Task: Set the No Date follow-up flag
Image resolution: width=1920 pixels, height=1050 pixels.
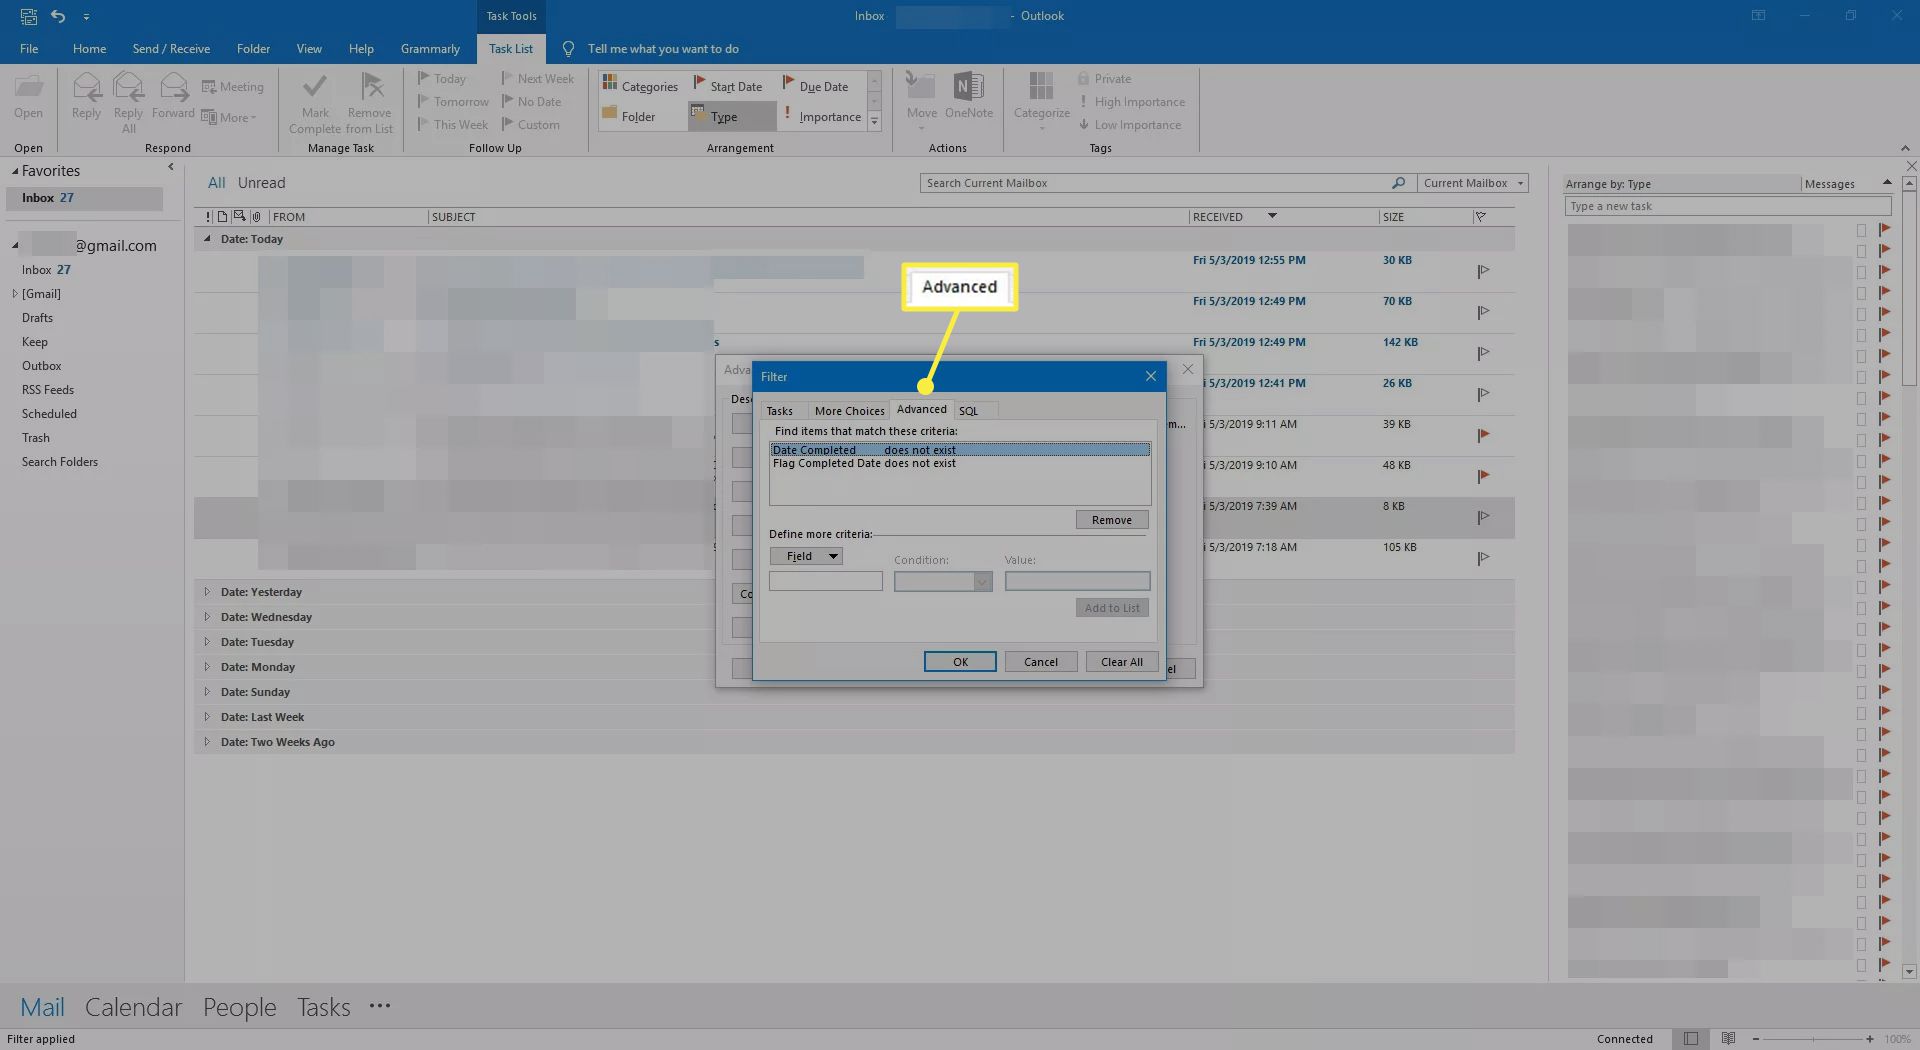Action: (532, 101)
